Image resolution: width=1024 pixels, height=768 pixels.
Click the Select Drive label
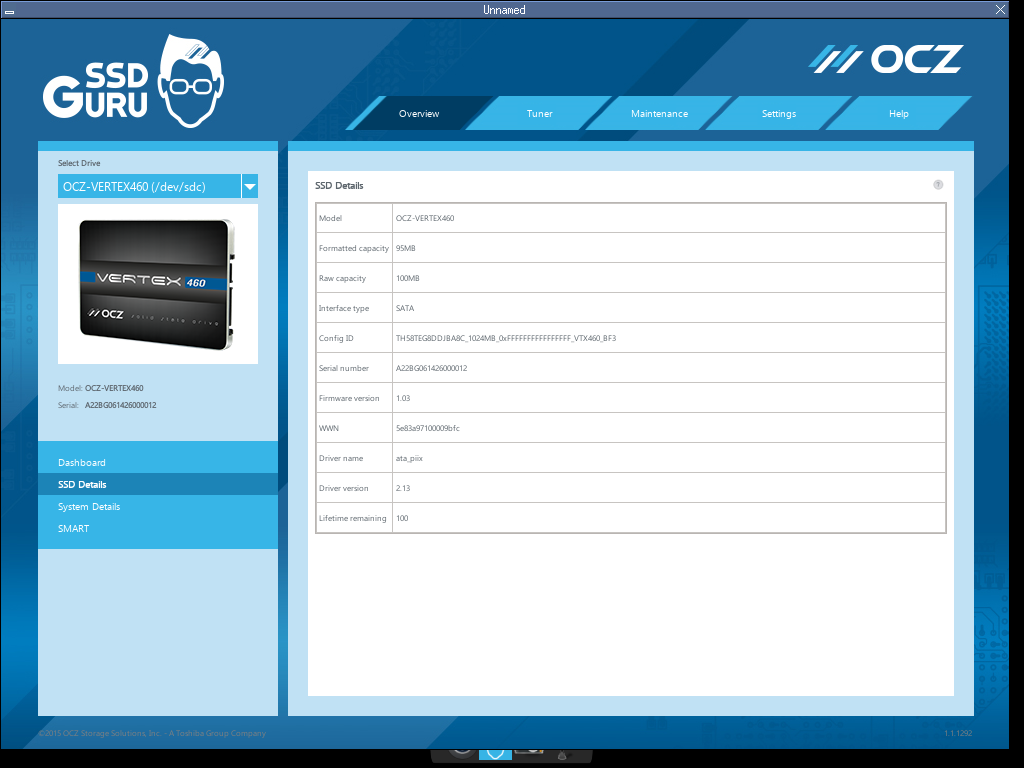(x=79, y=163)
